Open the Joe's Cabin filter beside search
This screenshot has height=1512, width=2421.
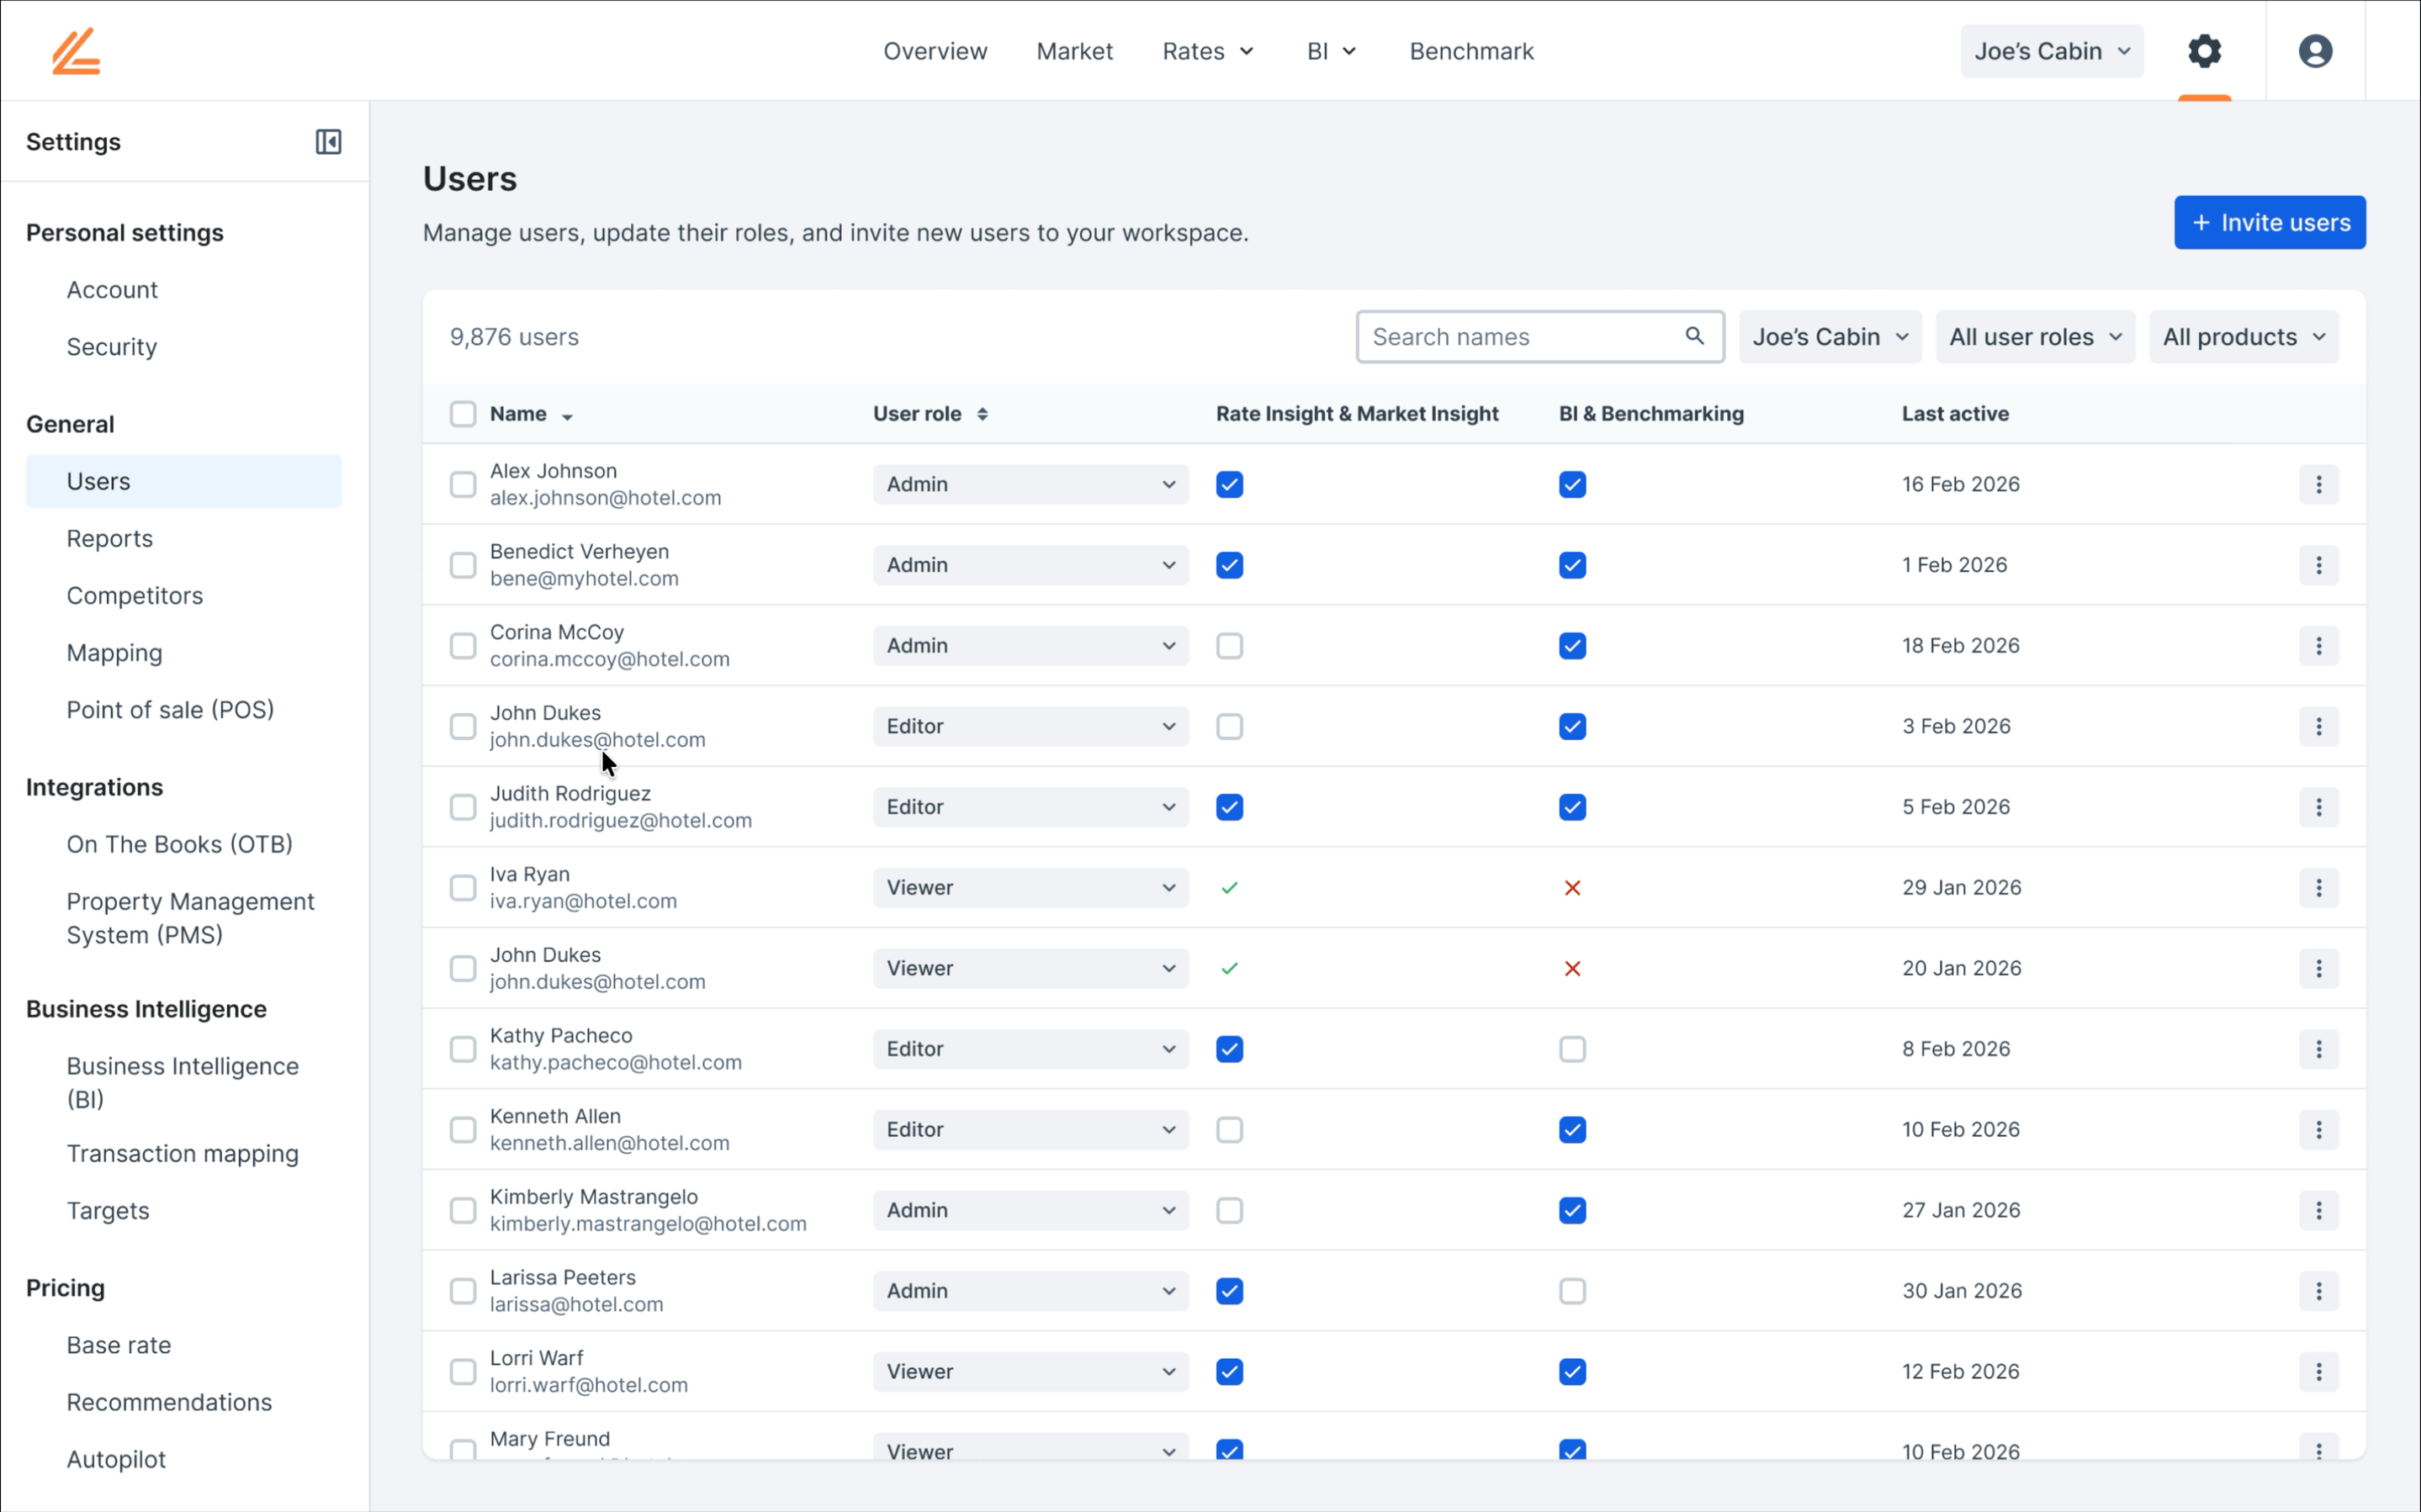pos(1829,337)
